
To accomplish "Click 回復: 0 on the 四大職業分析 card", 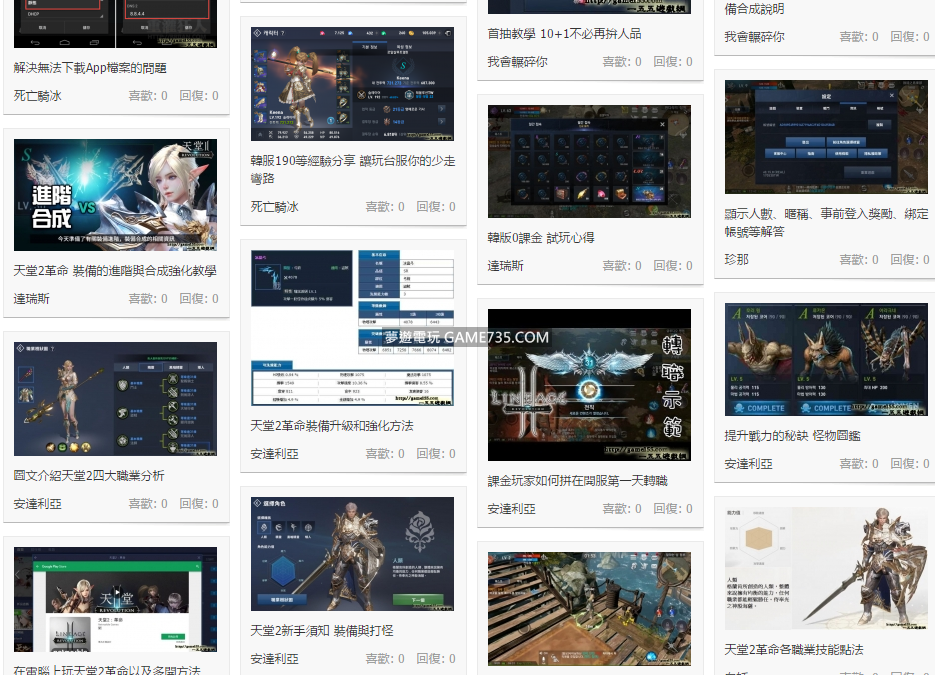I will click(x=199, y=503).
